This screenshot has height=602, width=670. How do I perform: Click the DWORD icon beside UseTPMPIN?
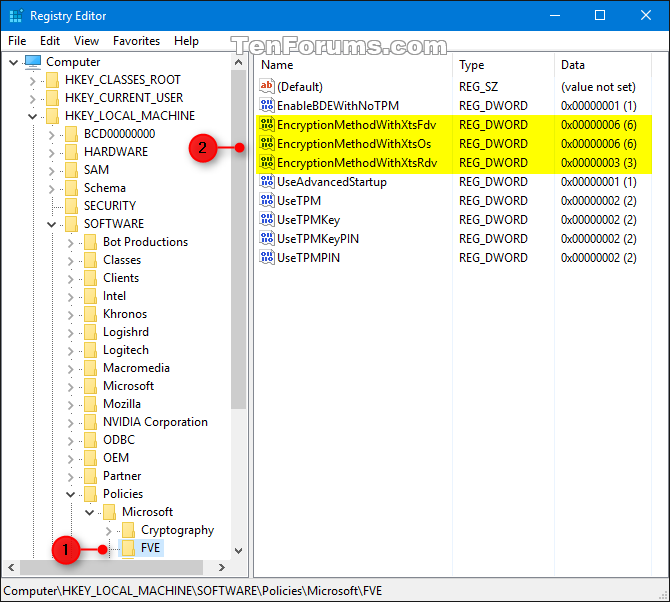(267, 257)
